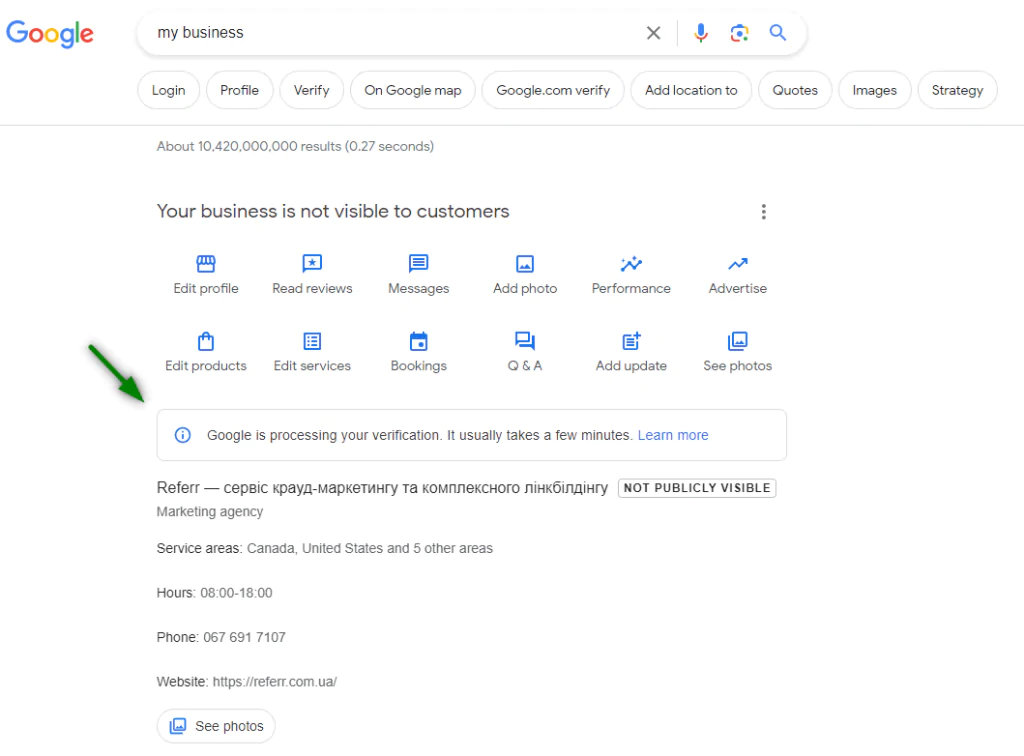Click the See photos button below website
Image resolution: width=1024 pixels, height=756 pixels.
coord(216,726)
